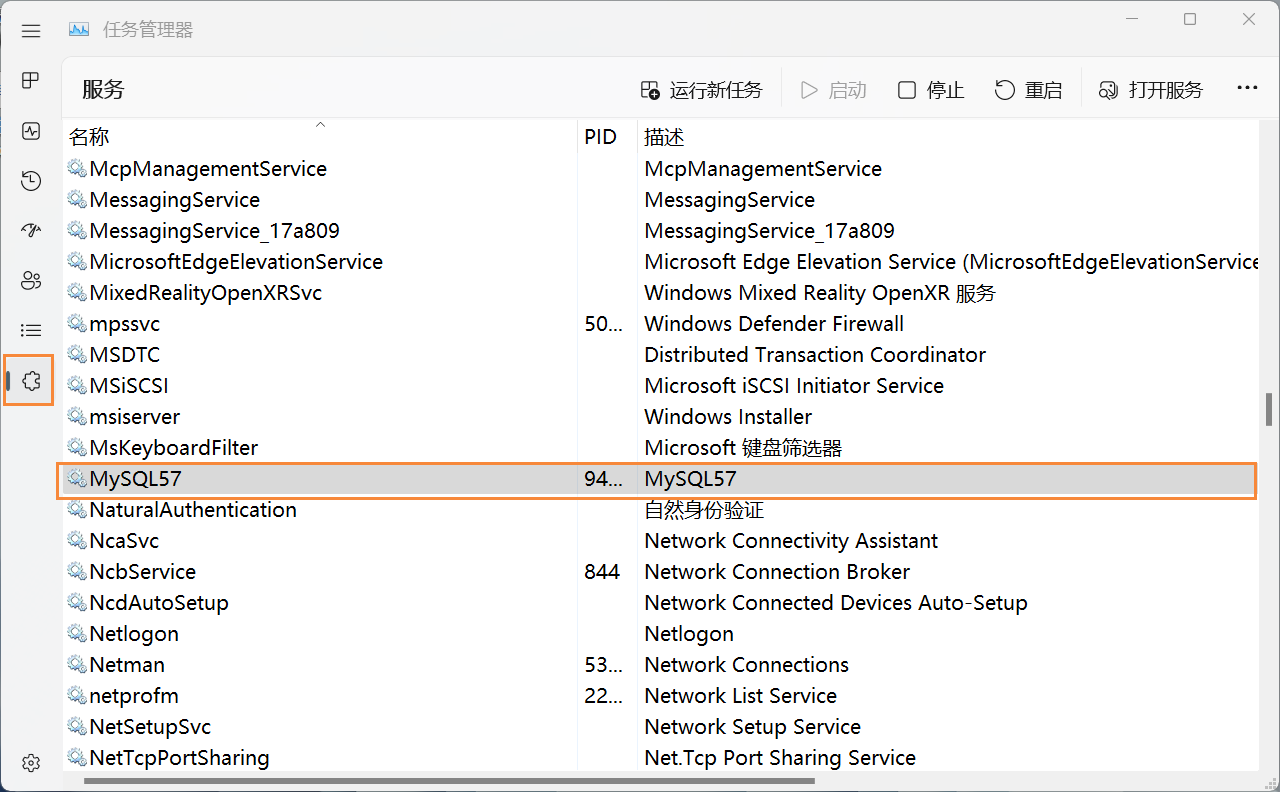This screenshot has width=1280, height=792.
Task: Open the Startup apps page
Action: (30, 230)
